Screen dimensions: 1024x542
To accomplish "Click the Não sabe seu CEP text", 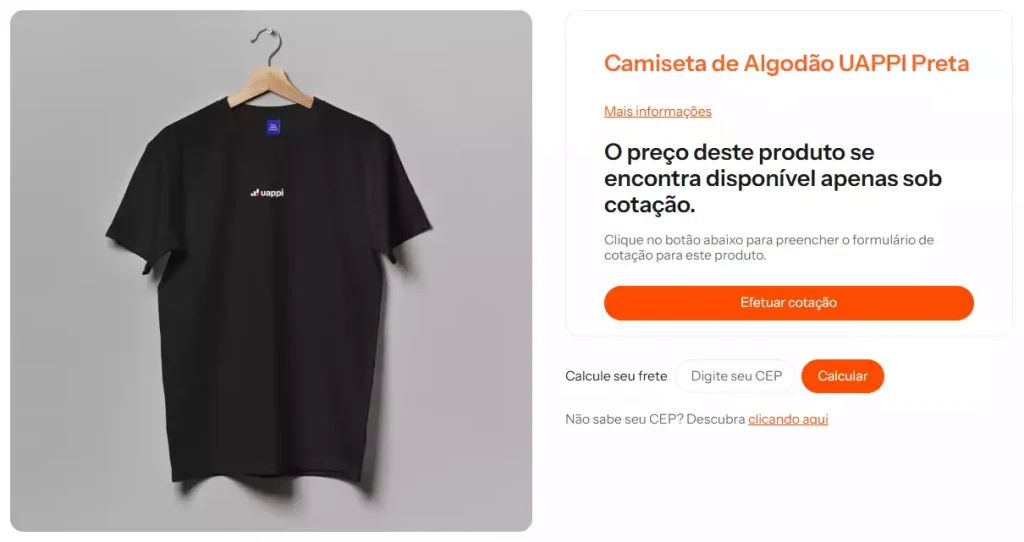I will pos(655,419).
